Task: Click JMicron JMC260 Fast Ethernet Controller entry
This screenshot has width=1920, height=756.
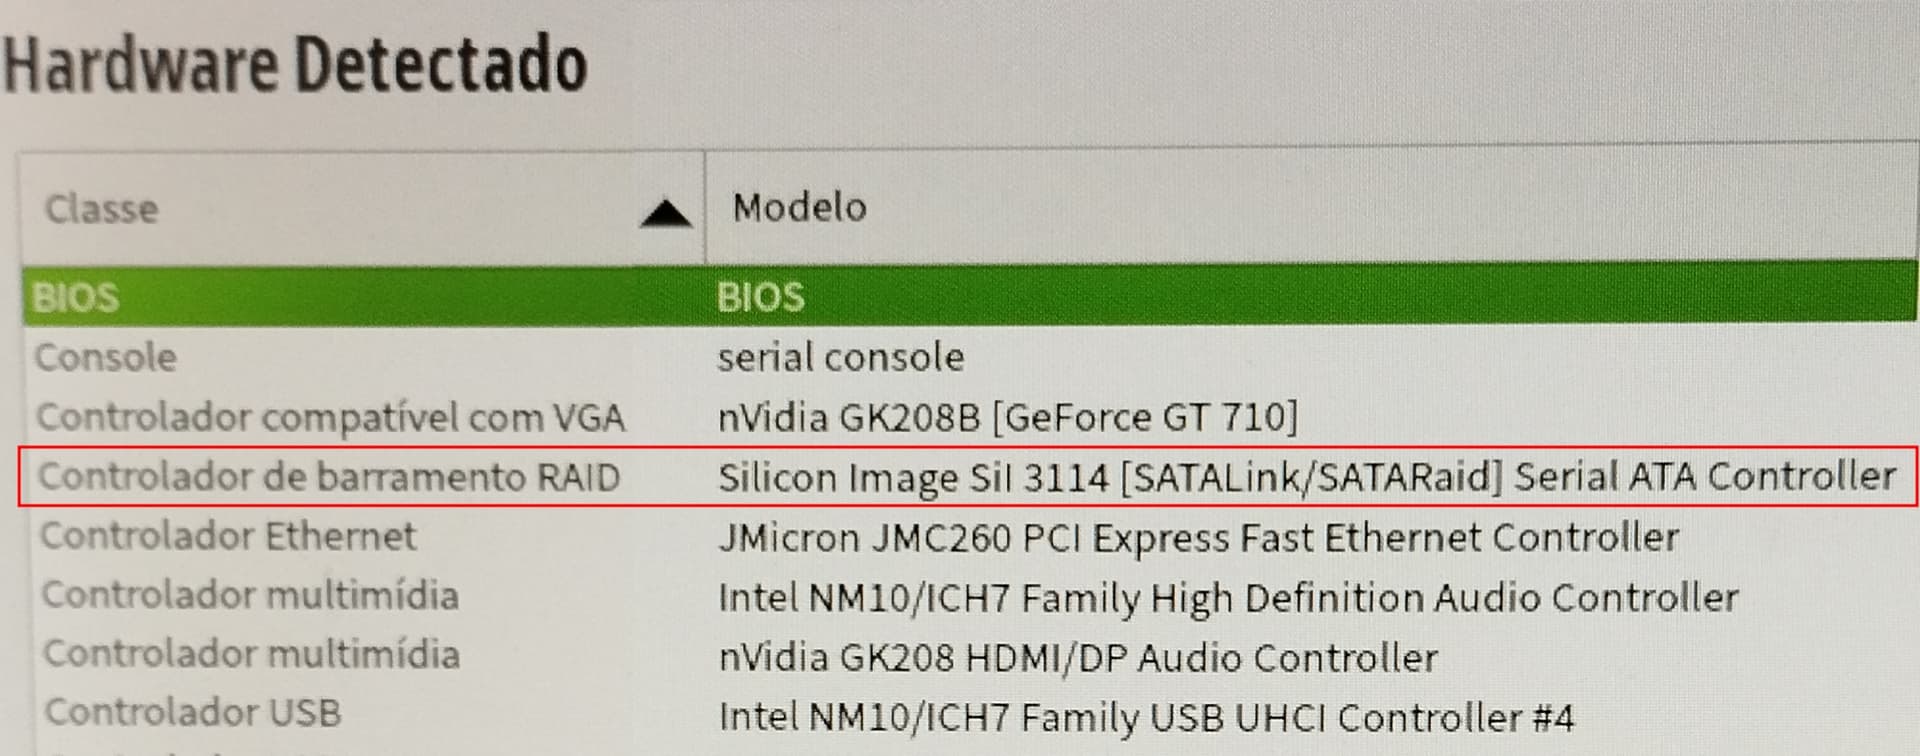Action: (1198, 537)
